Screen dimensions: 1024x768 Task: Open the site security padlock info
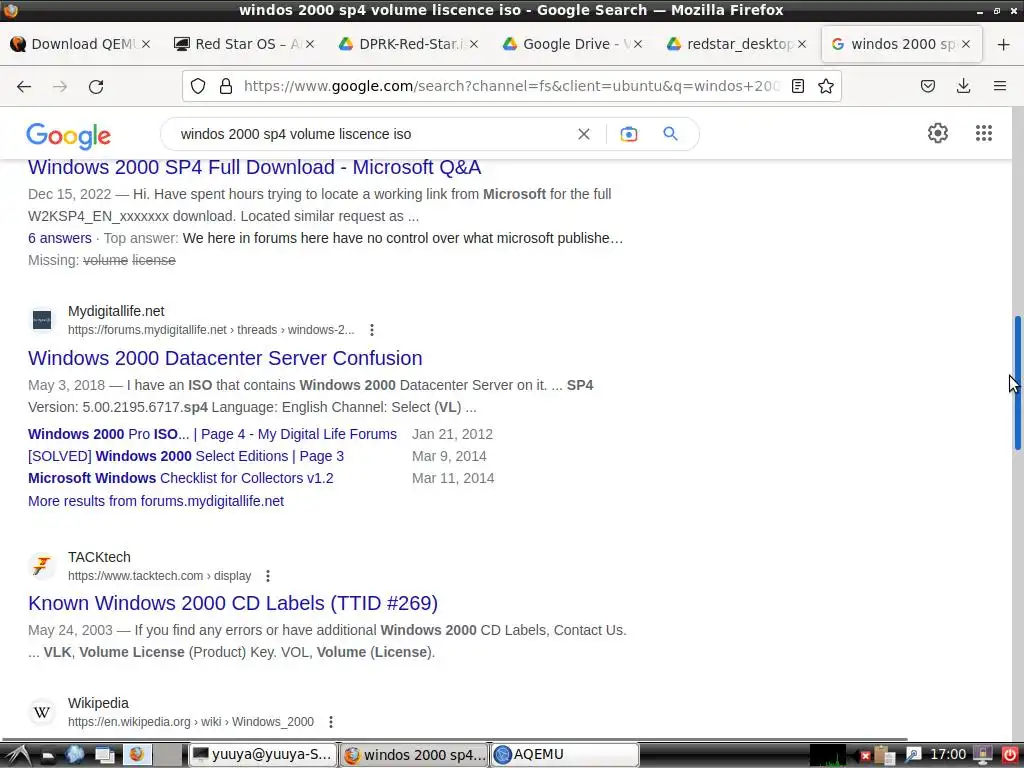coord(226,86)
